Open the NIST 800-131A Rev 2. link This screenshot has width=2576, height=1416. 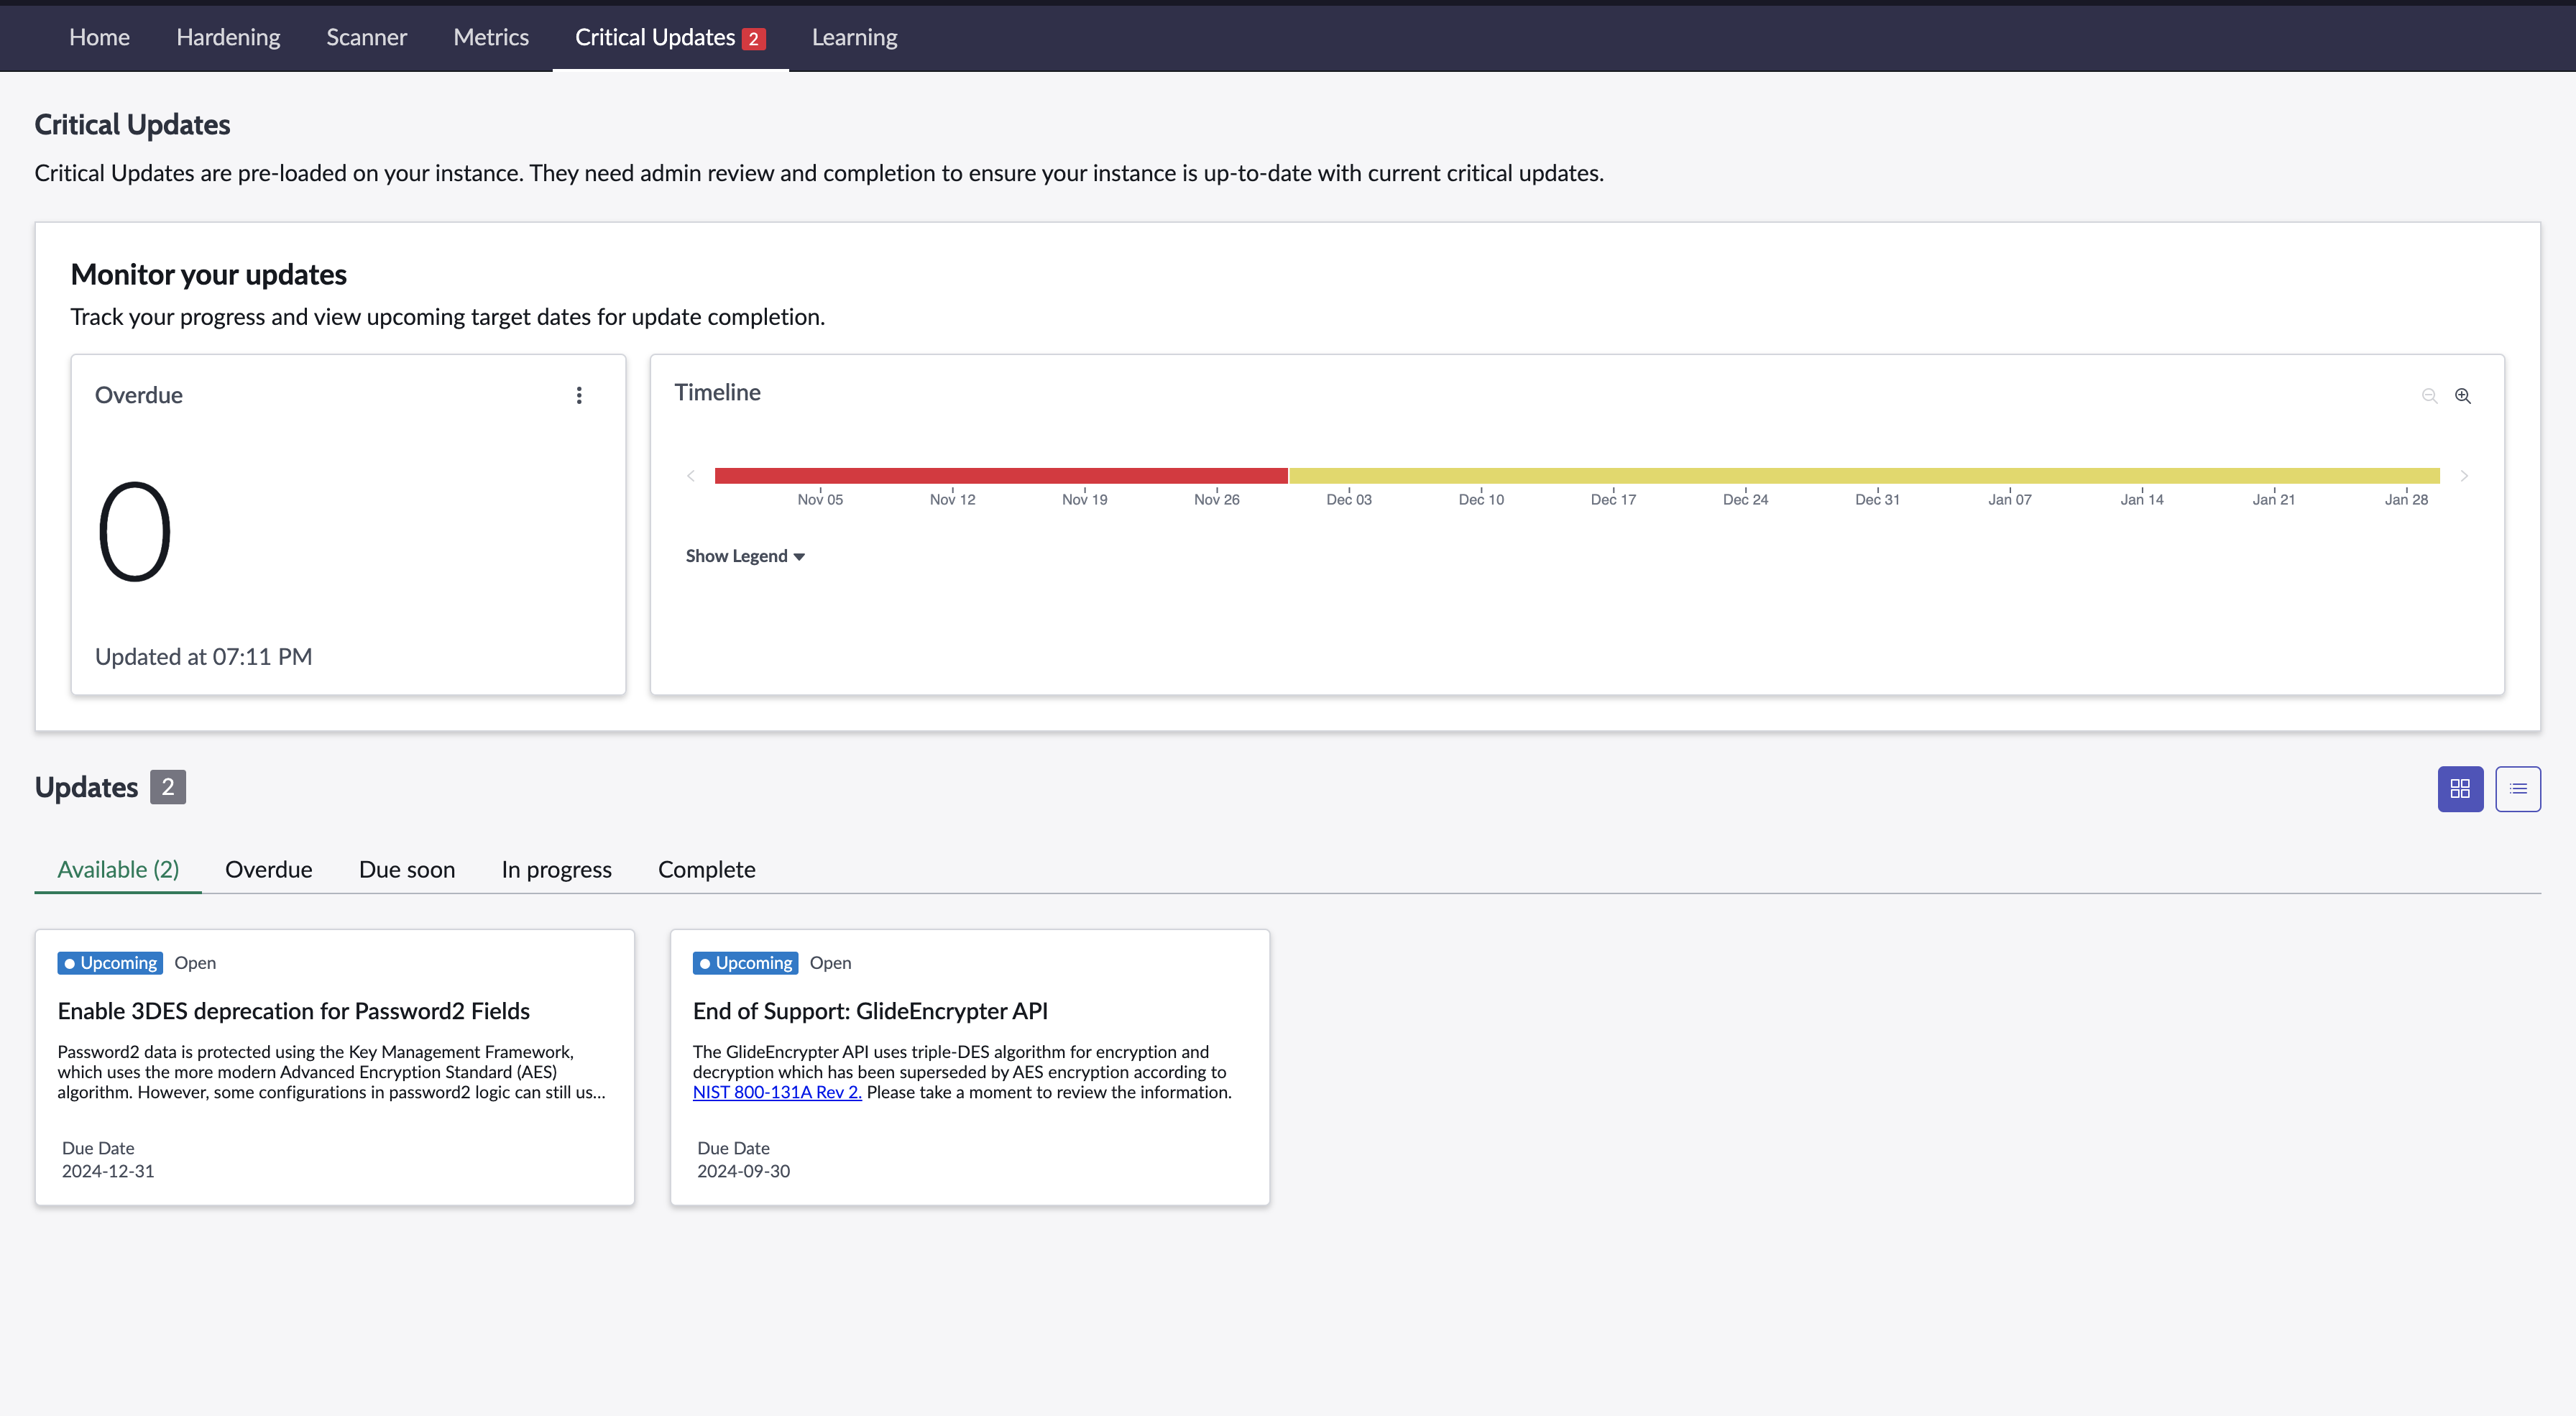(x=777, y=1092)
